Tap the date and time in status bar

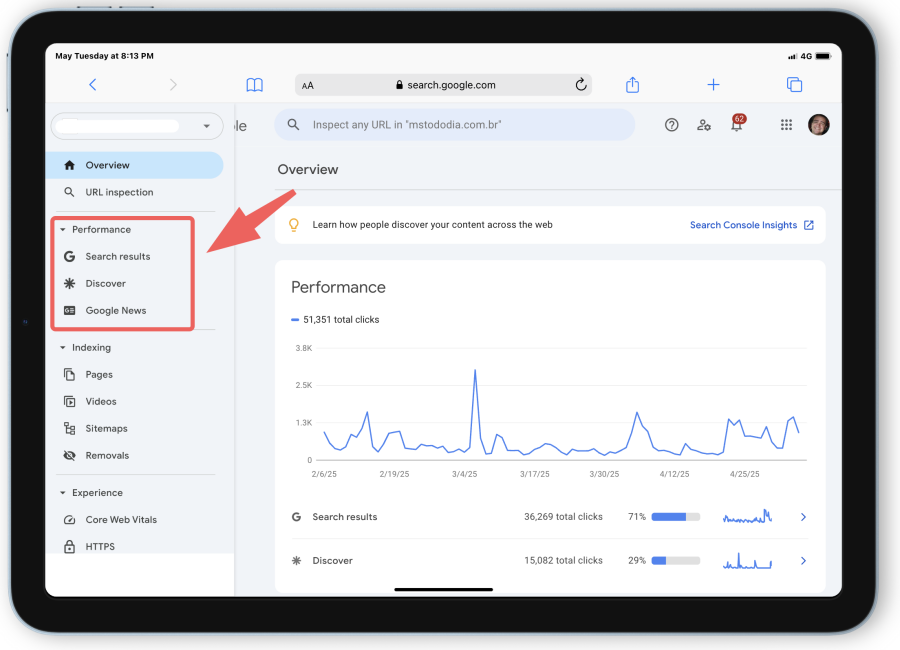point(104,56)
